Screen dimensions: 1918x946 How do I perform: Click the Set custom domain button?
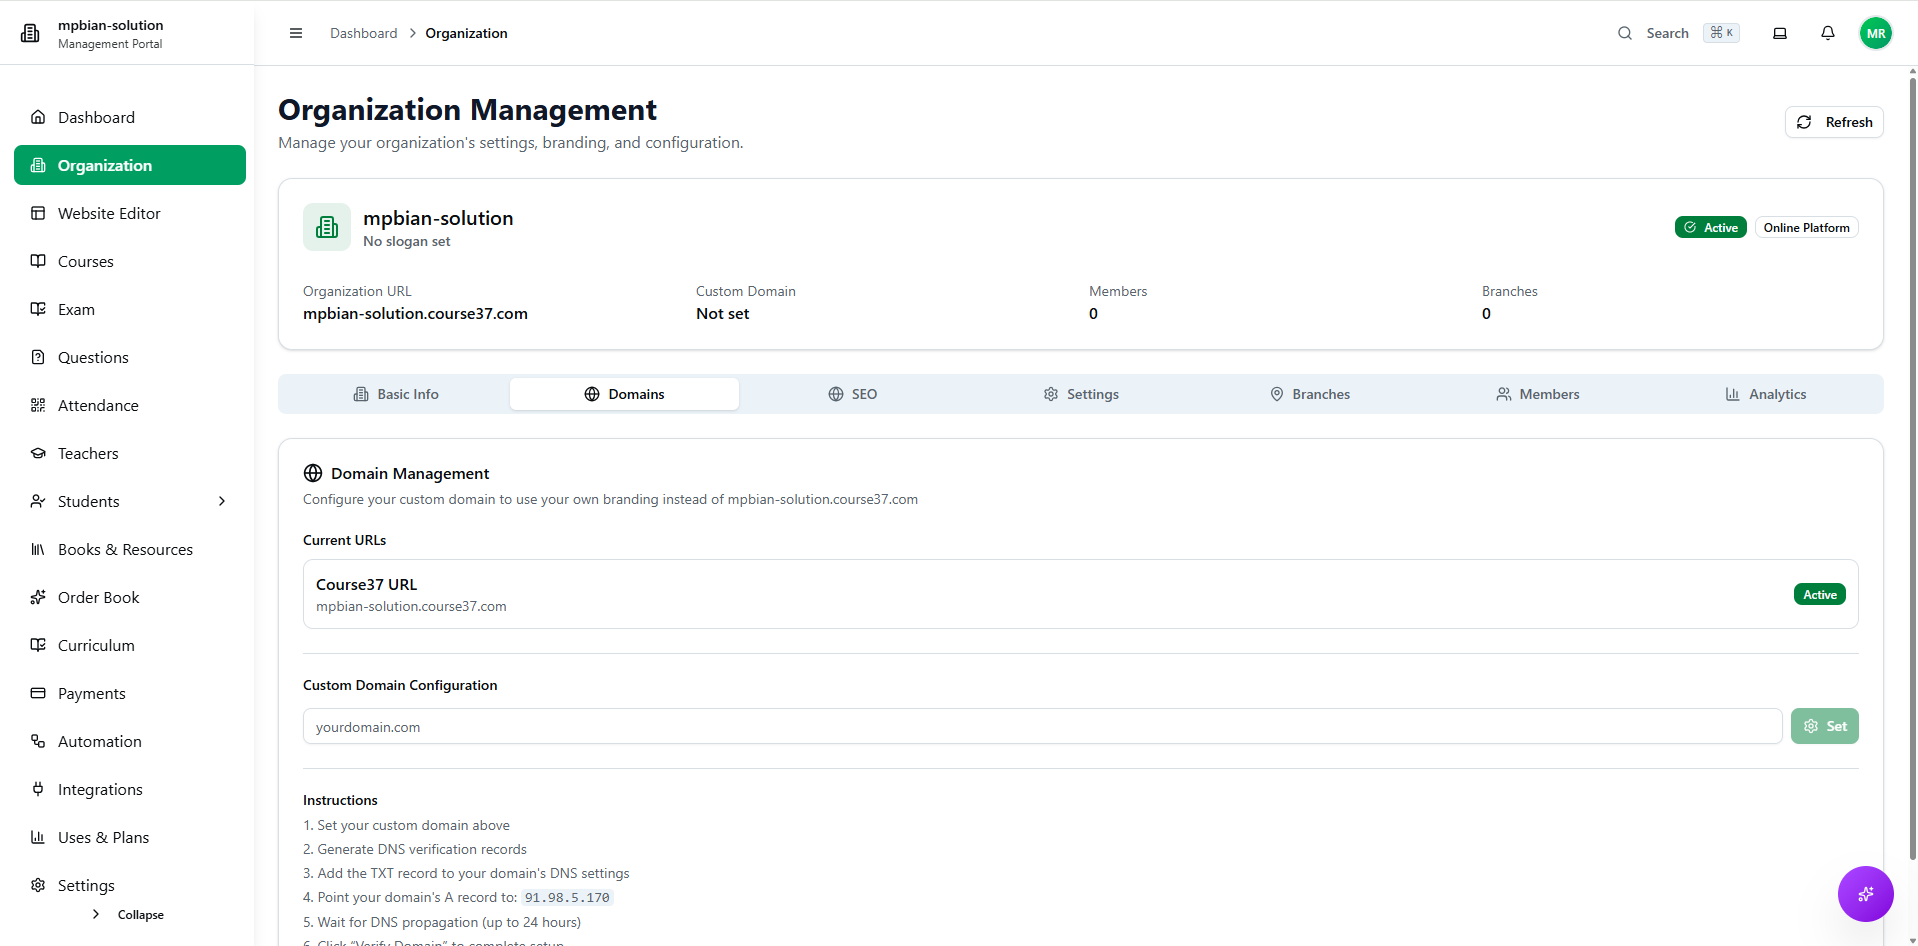[1824, 726]
